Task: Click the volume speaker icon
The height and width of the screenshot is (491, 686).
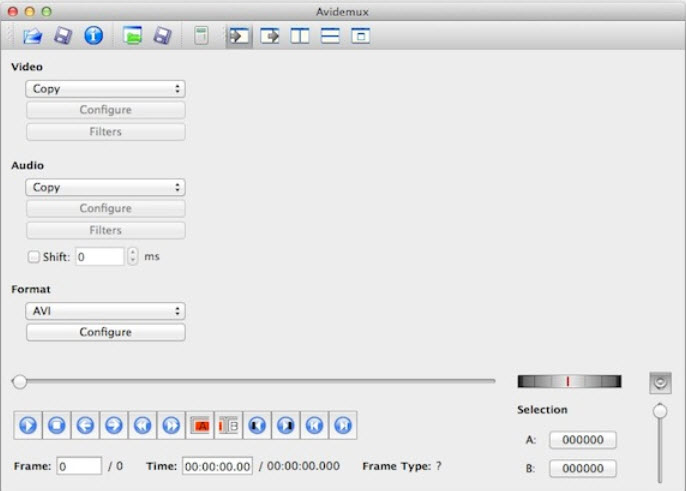Action: click(660, 383)
